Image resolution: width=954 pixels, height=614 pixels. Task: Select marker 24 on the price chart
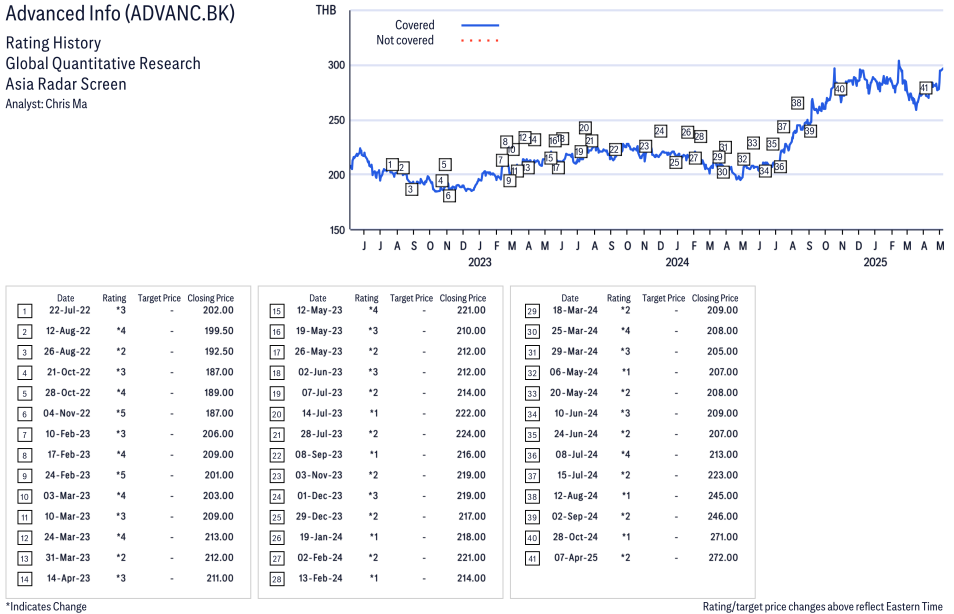pyautogui.click(x=660, y=131)
